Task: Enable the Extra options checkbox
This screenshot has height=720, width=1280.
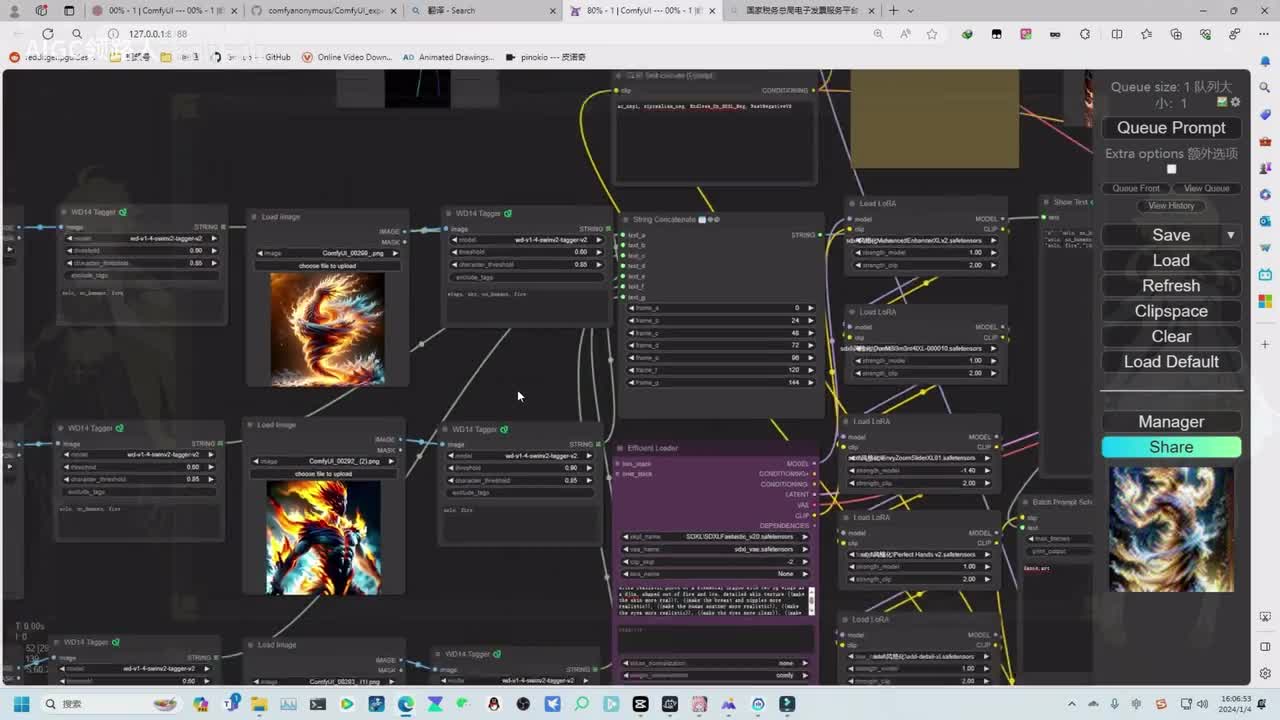Action: tap(1171, 169)
